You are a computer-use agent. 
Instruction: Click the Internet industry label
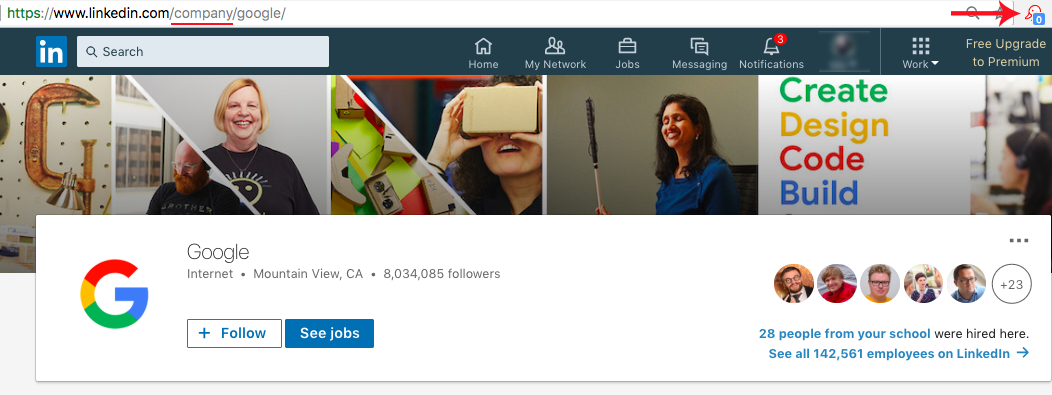(210, 274)
